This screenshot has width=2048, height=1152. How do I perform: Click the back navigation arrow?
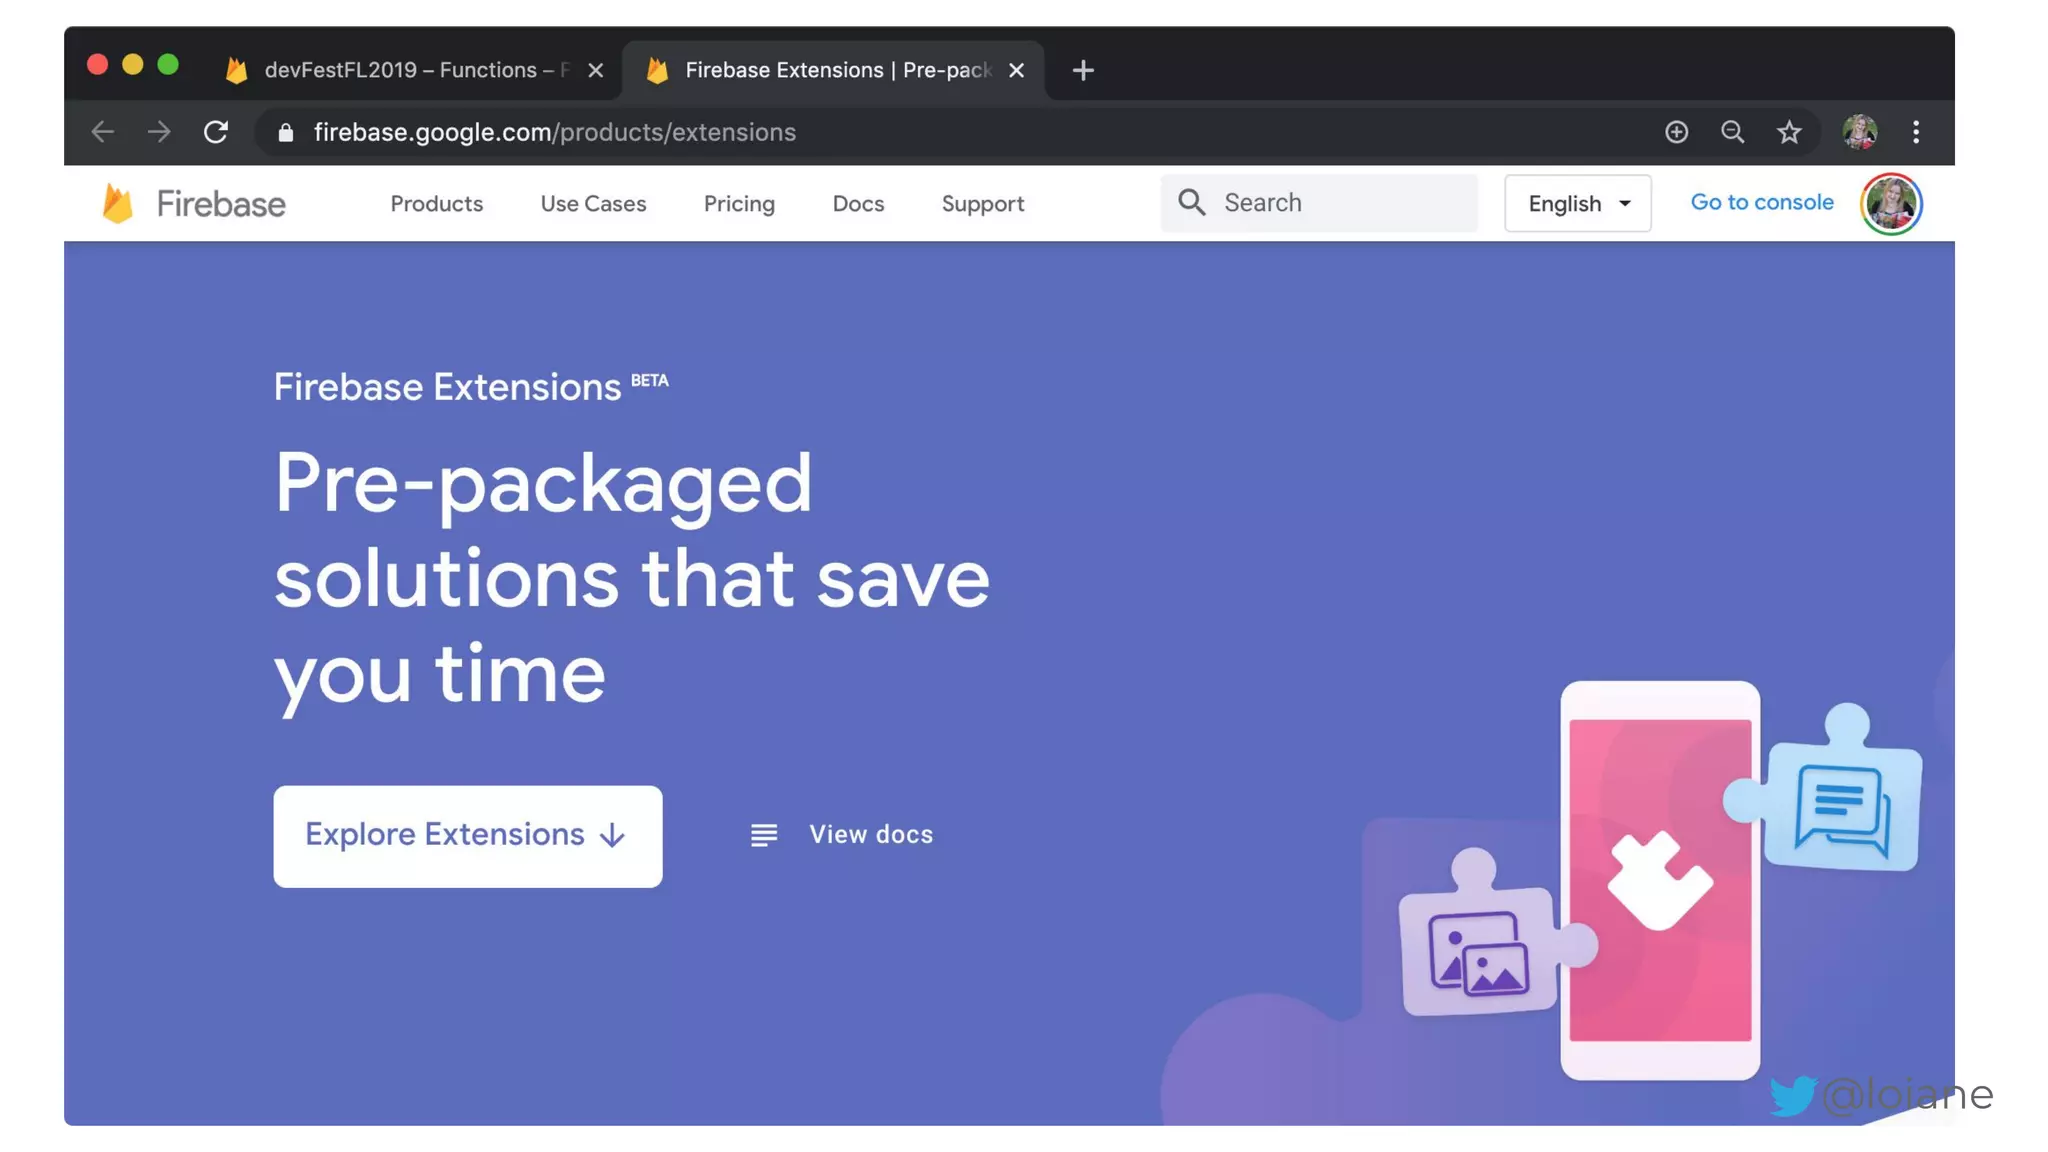pyautogui.click(x=103, y=132)
